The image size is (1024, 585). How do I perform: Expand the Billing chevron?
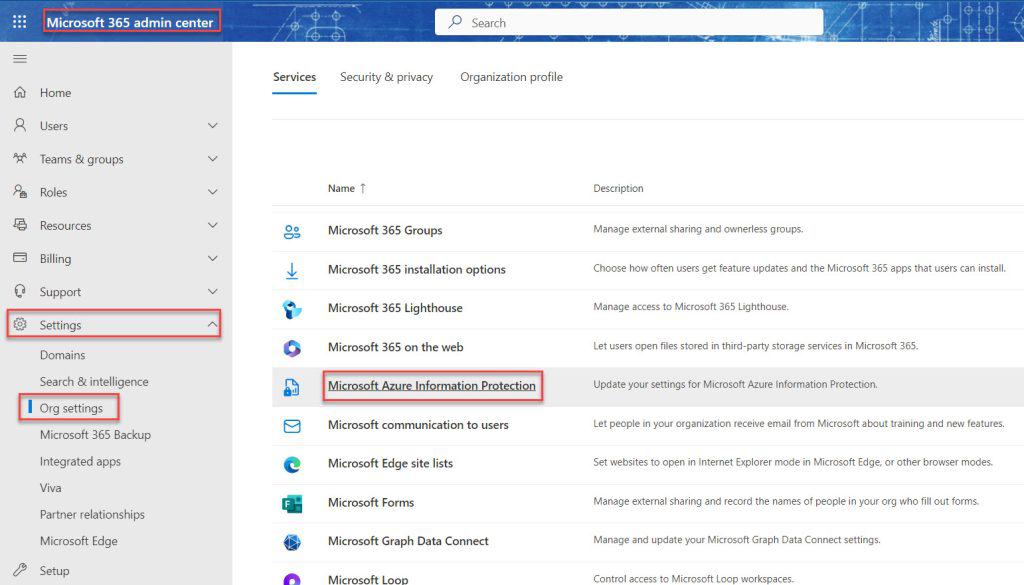coord(213,259)
